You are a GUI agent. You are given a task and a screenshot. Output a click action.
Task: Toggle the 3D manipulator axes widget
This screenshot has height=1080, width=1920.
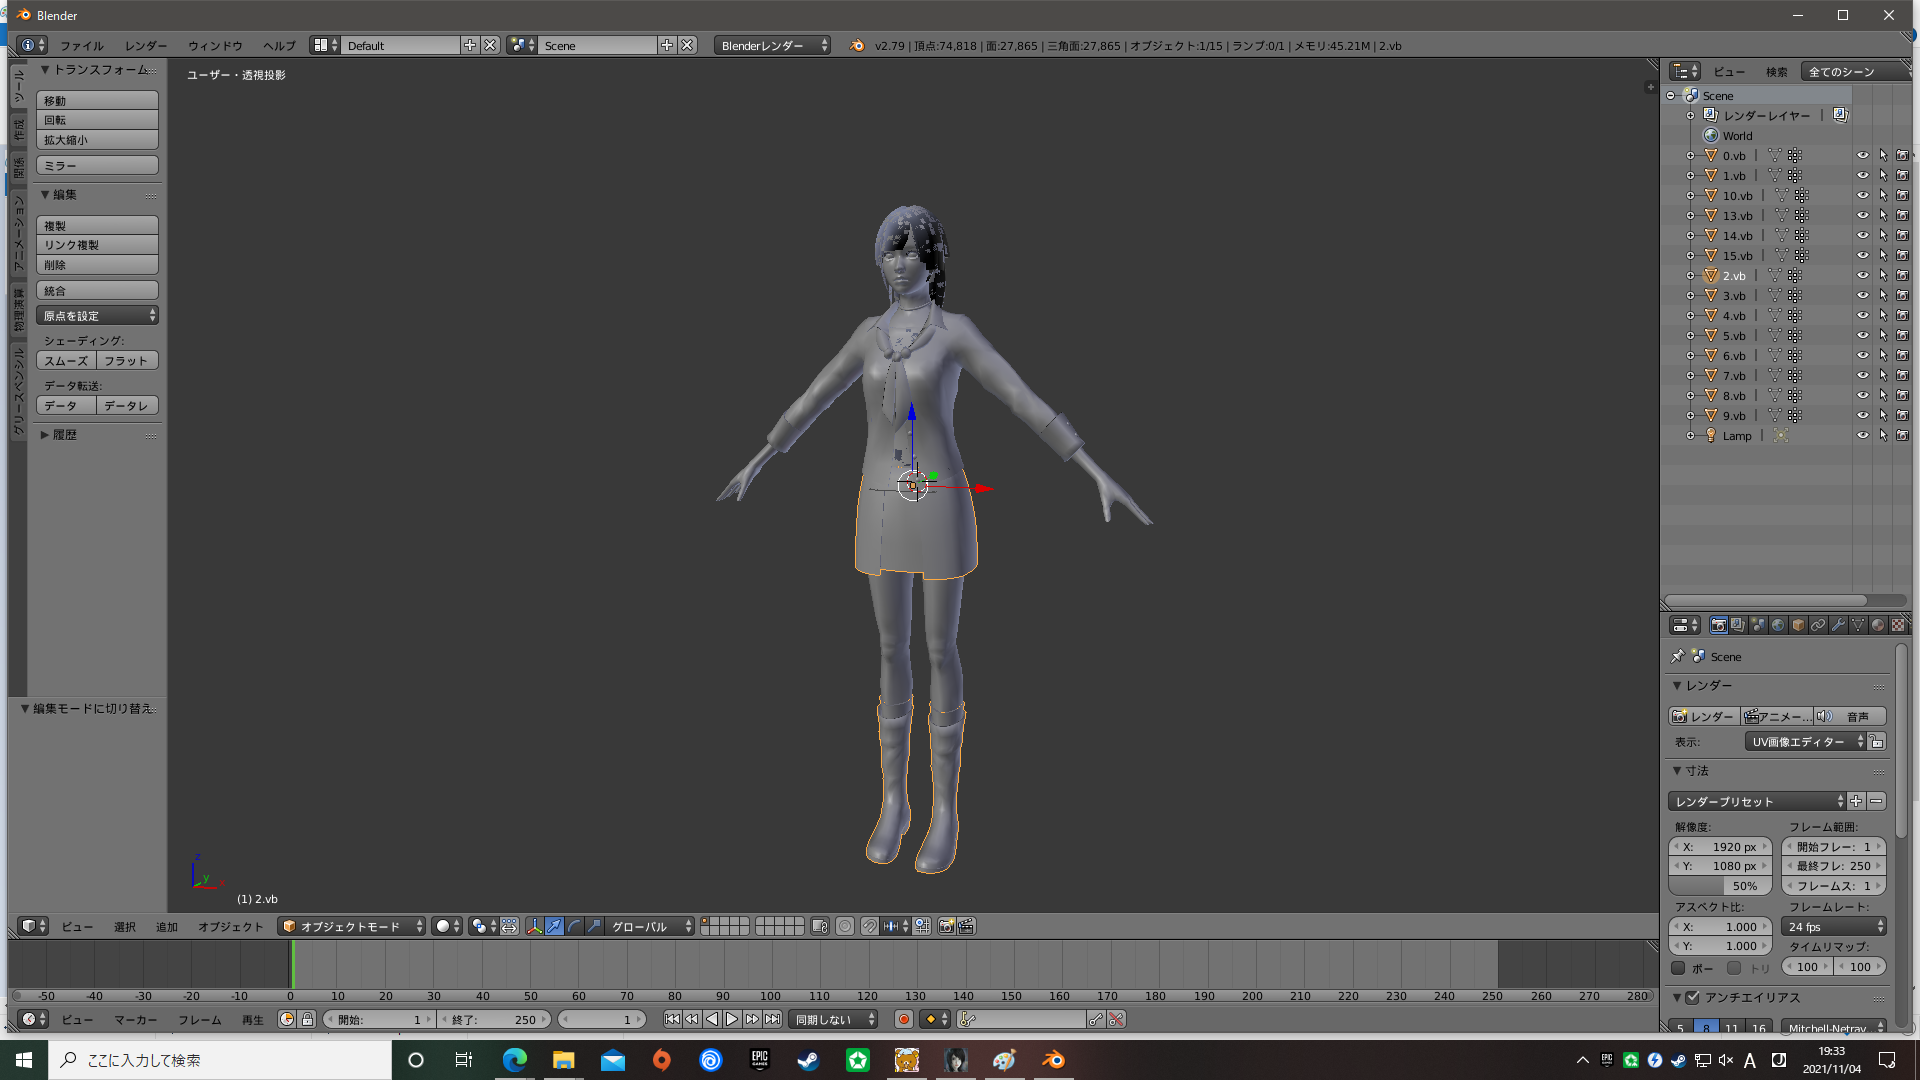click(x=534, y=926)
